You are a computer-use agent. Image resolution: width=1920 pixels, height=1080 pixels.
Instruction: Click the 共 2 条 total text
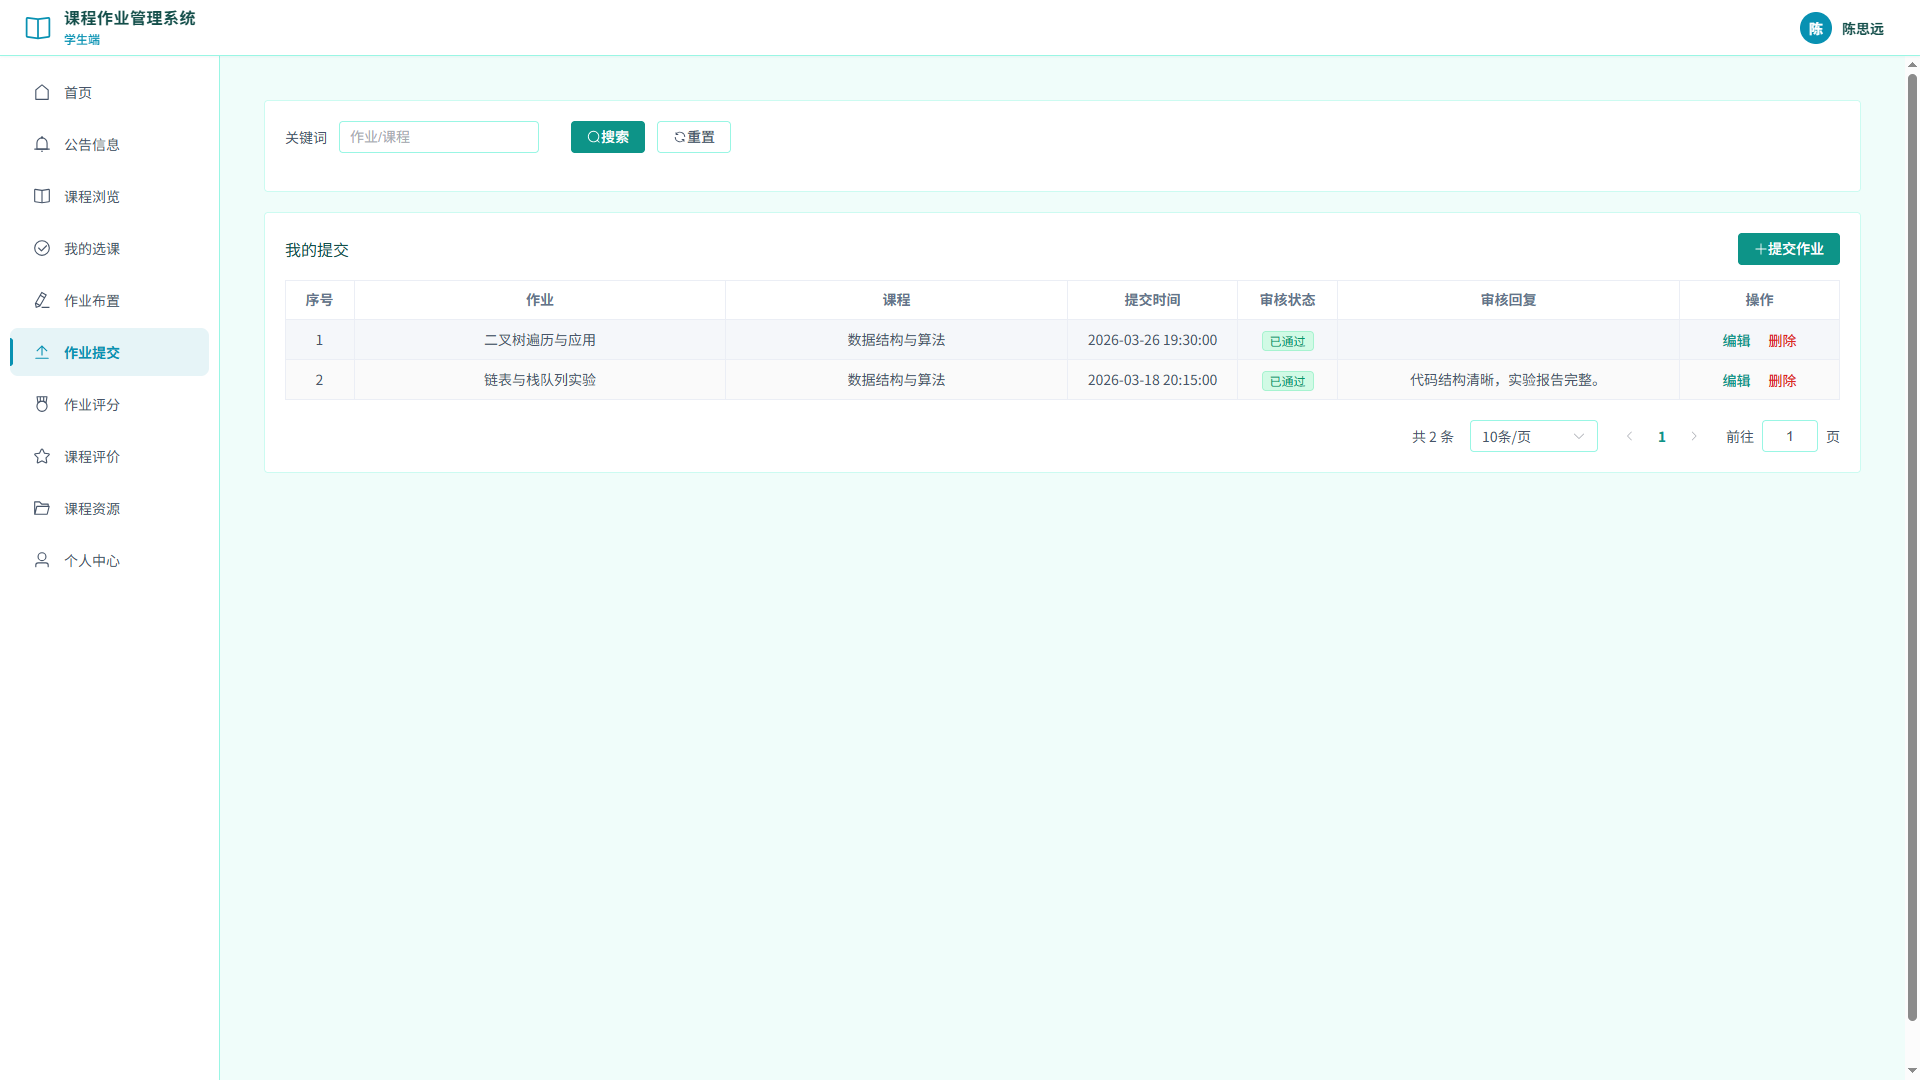click(x=1432, y=437)
